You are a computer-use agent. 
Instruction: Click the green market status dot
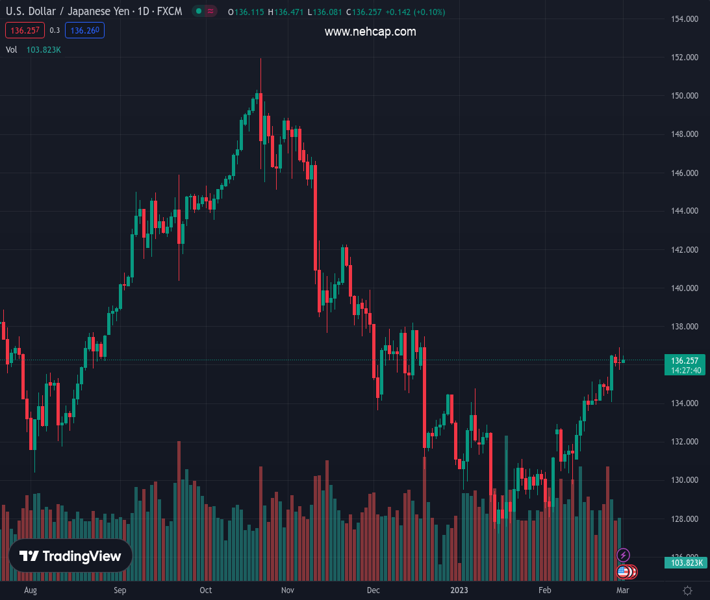click(x=199, y=12)
